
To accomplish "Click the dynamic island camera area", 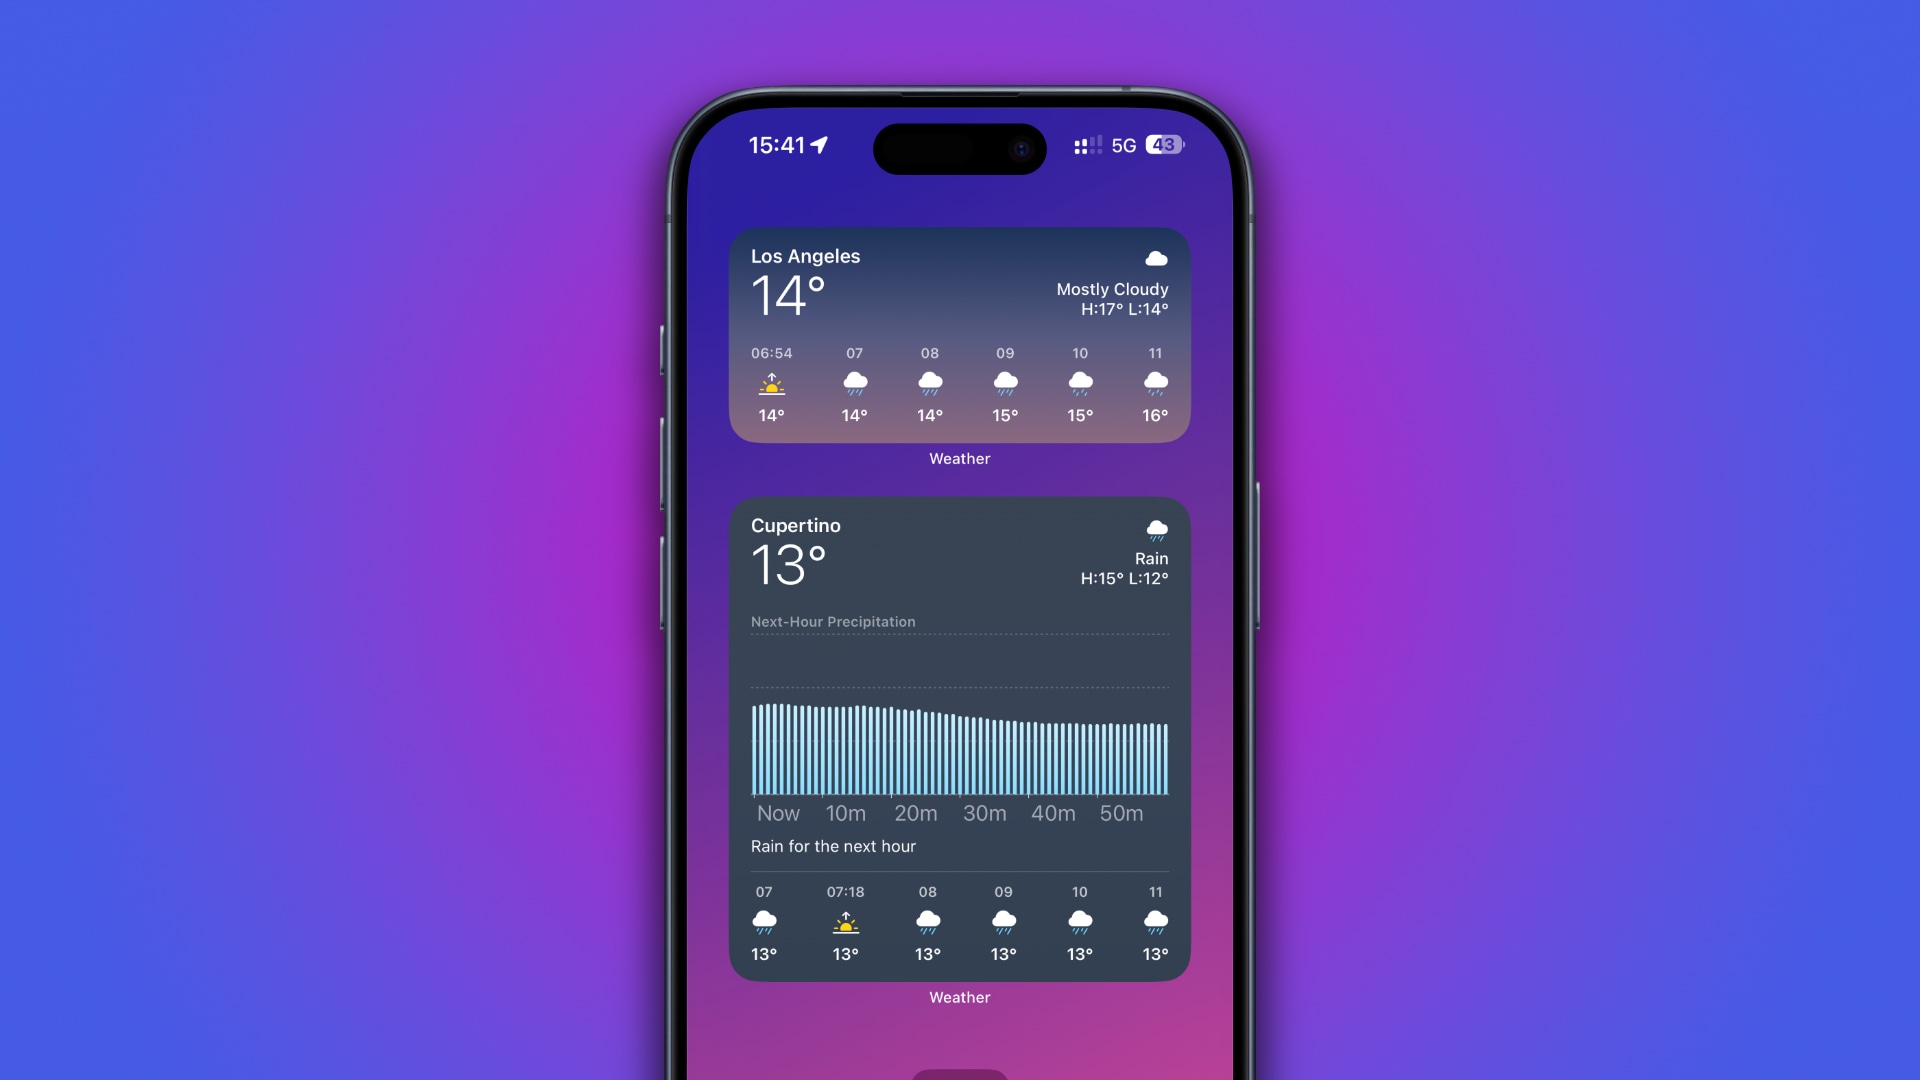I will 1023,148.
